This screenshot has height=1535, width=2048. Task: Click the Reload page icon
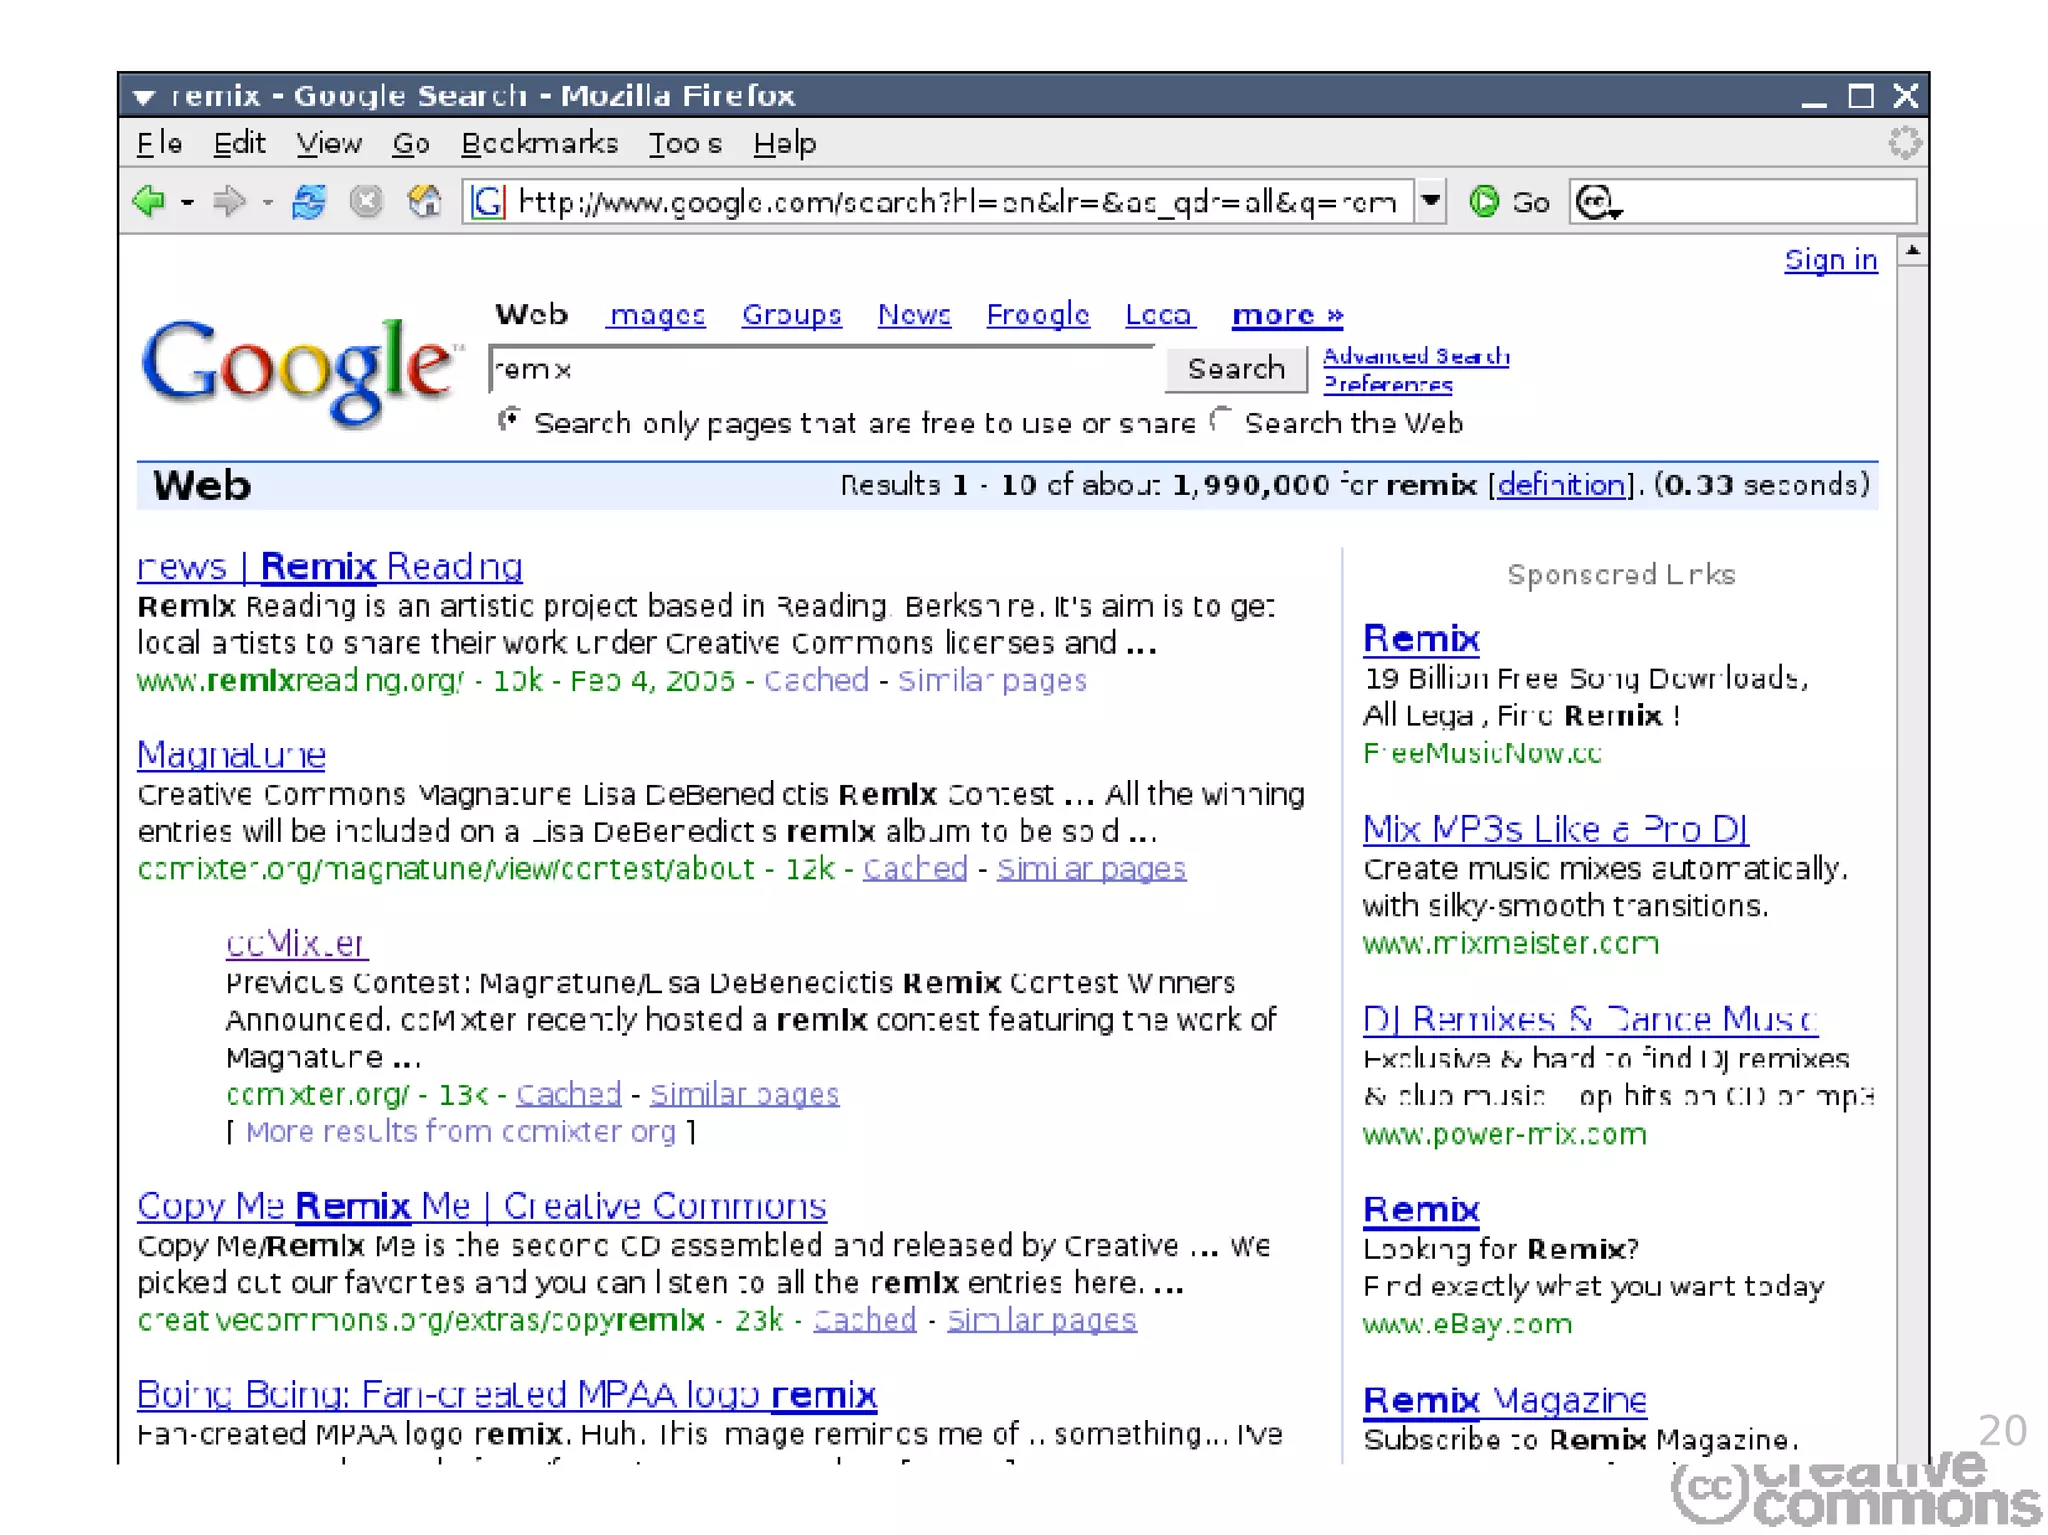pyautogui.click(x=308, y=202)
